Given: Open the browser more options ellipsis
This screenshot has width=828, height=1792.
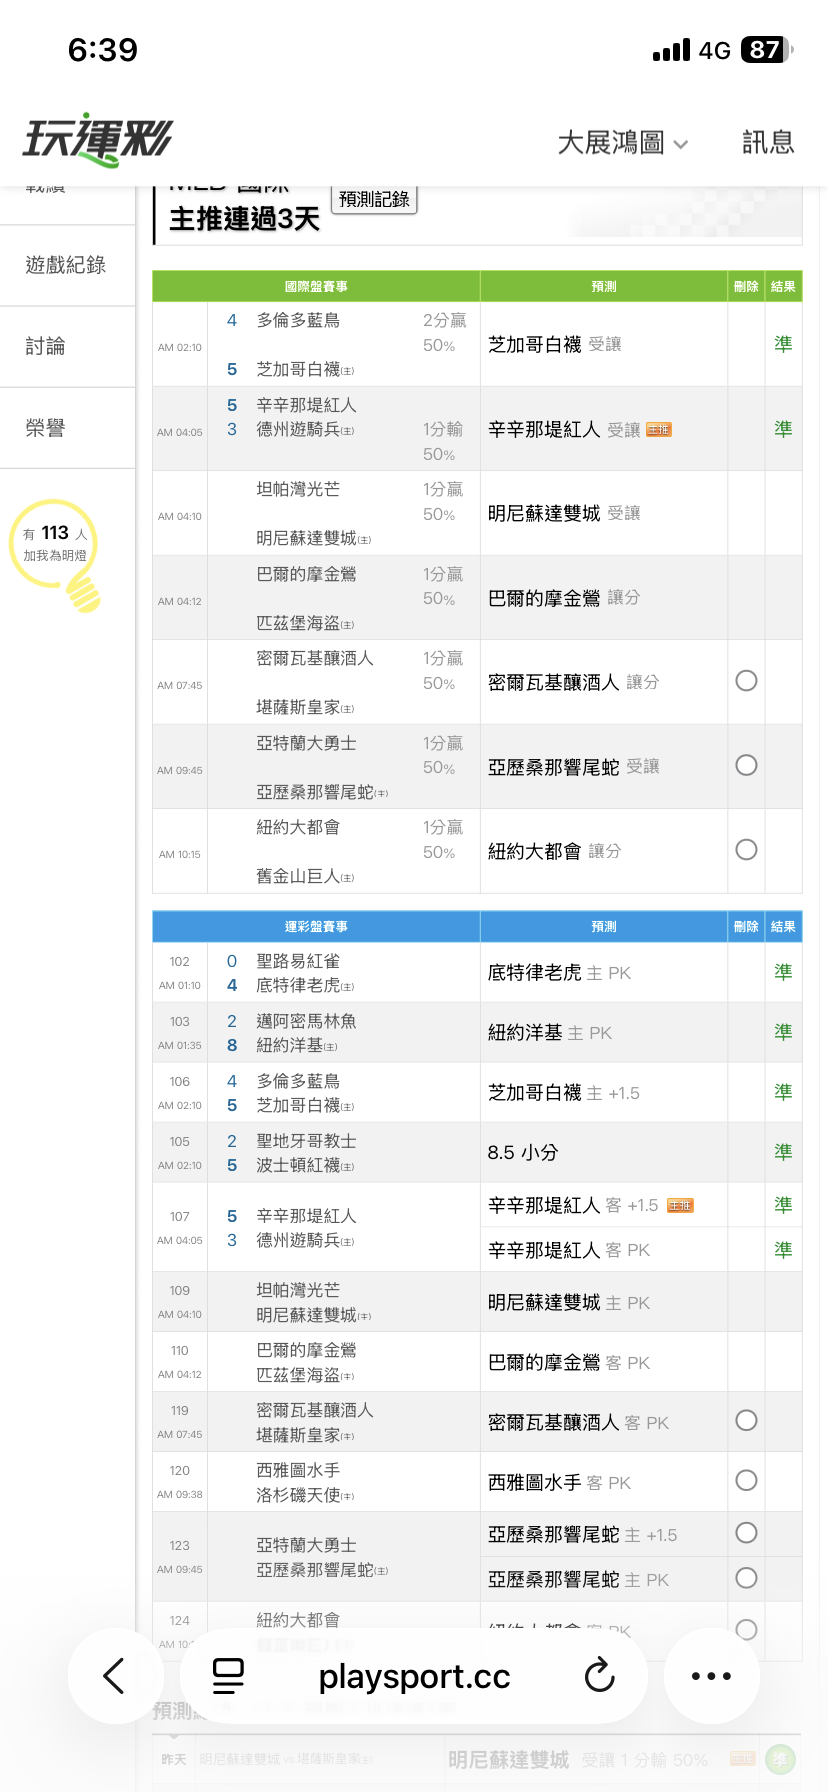Looking at the screenshot, I should (x=711, y=1676).
